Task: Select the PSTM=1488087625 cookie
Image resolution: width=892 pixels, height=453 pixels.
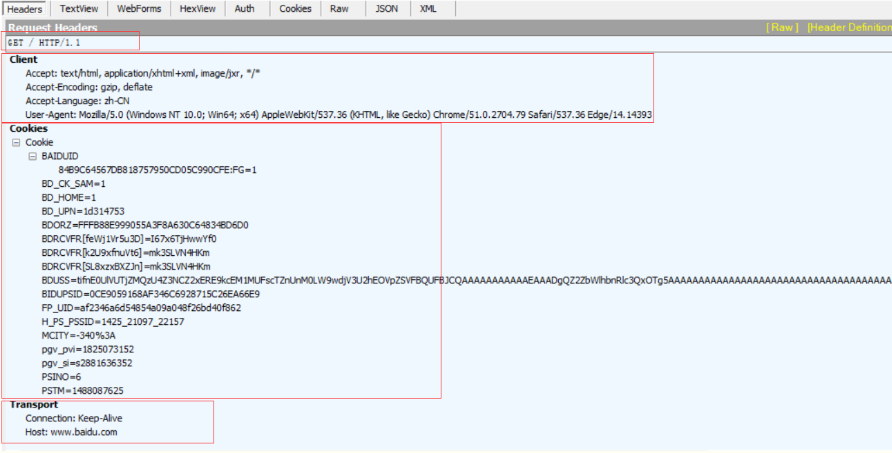Action: pyautogui.click(x=82, y=390)
